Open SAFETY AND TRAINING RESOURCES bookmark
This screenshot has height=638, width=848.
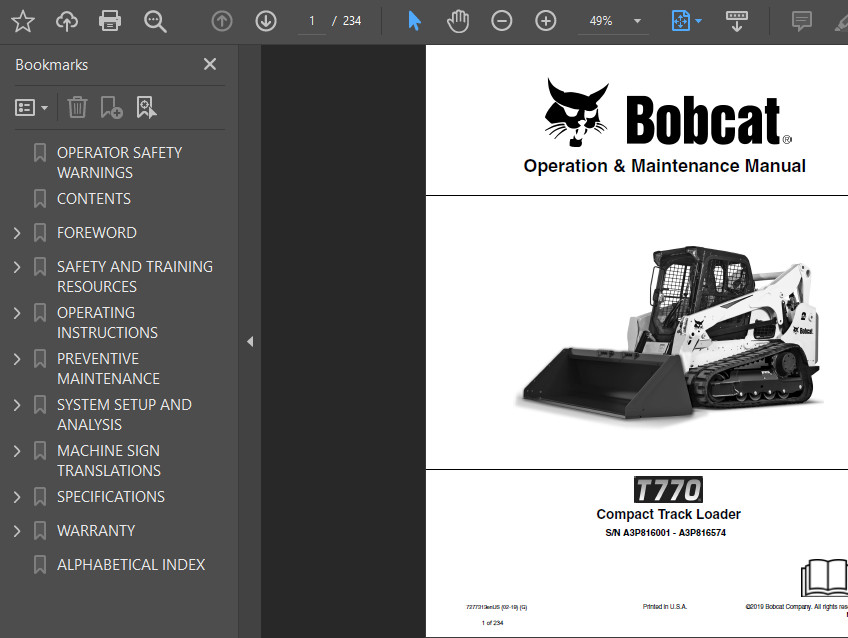(135, 276)
